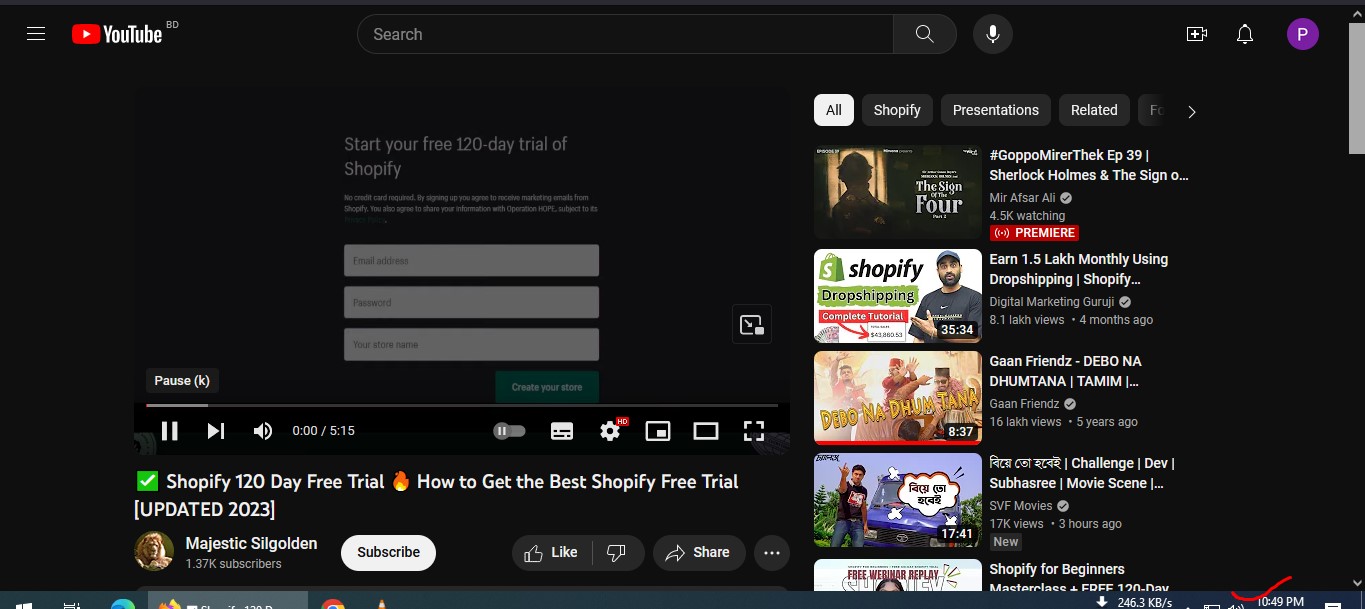Click inside the Search input field

click(x=625, y=34)
